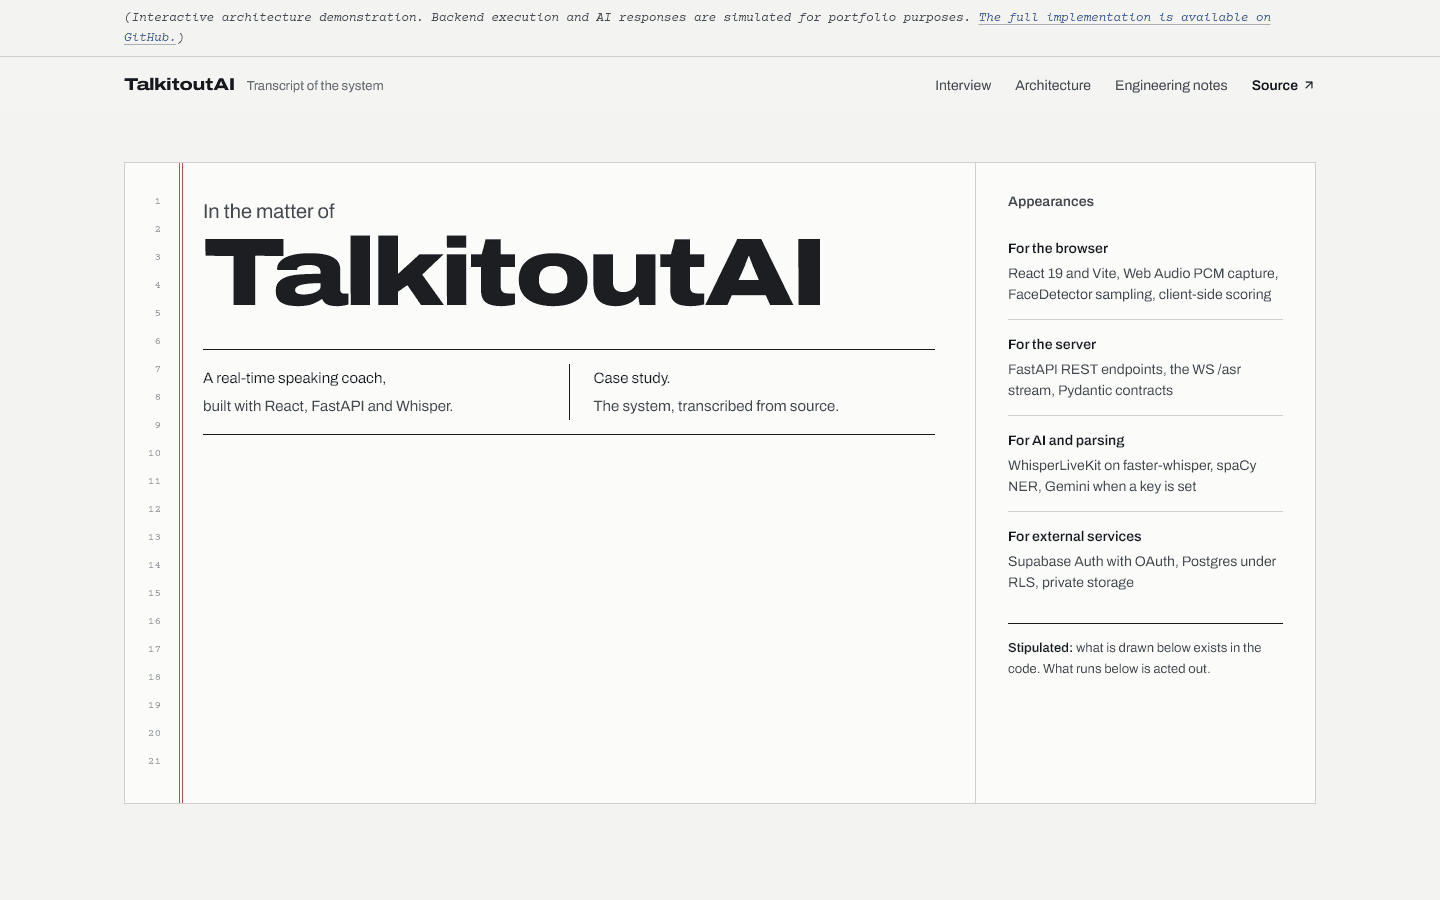Click line number 1 in margin
This screenshot has width=1440, height=900.
pyautogui.click(x=157, y=201)
